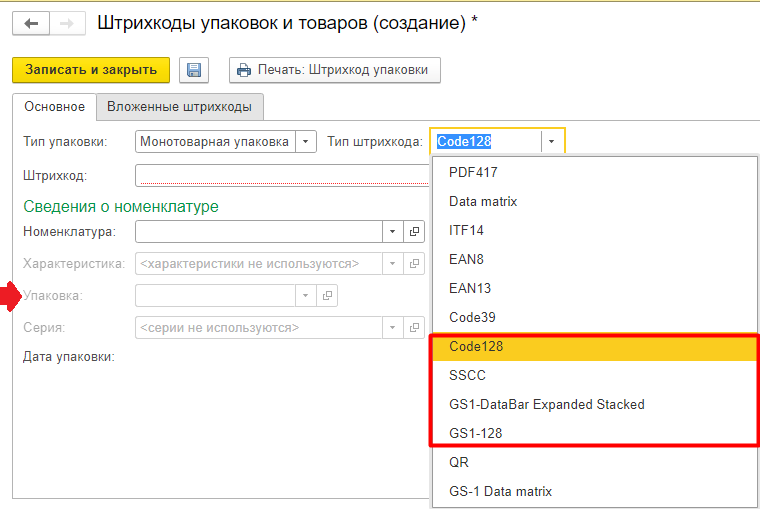Expand the Тип упаковки dropdown
The image size is (760, 509).
pyautogui.click(x=307, y=142)
